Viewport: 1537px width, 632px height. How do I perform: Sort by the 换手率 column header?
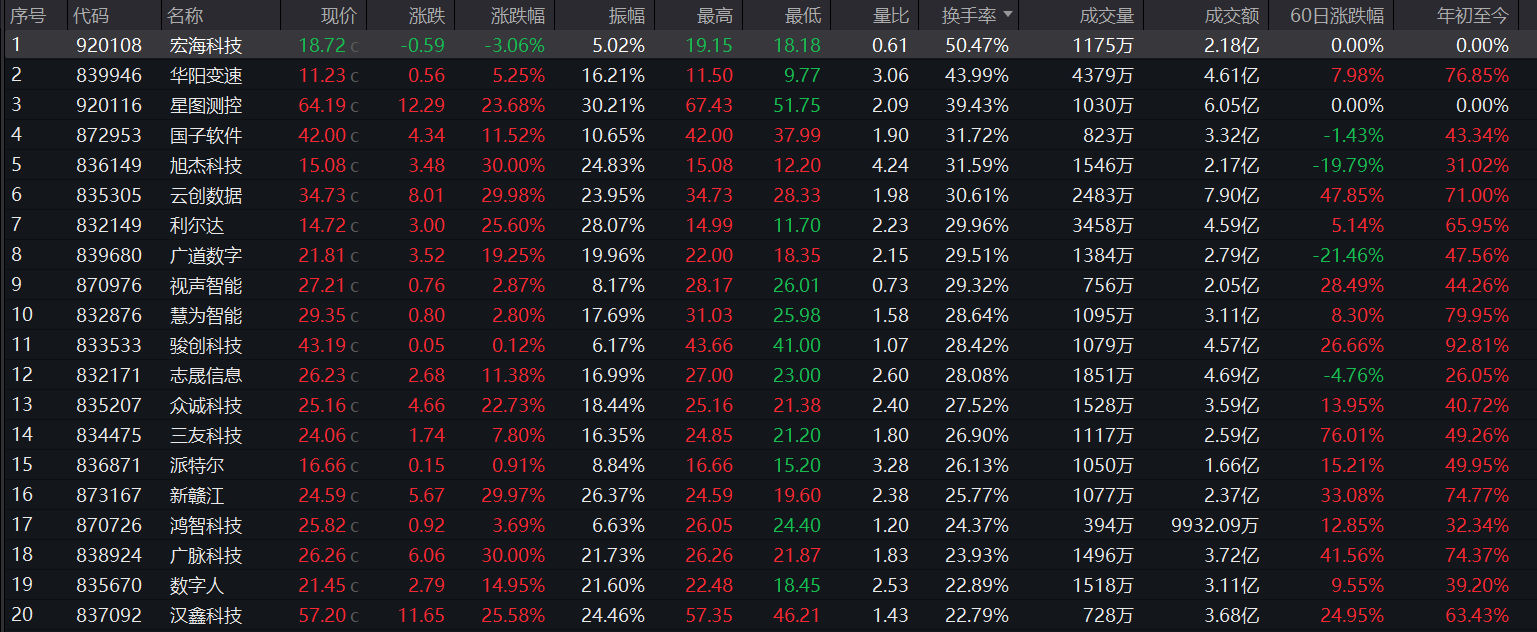coord(977,15)
